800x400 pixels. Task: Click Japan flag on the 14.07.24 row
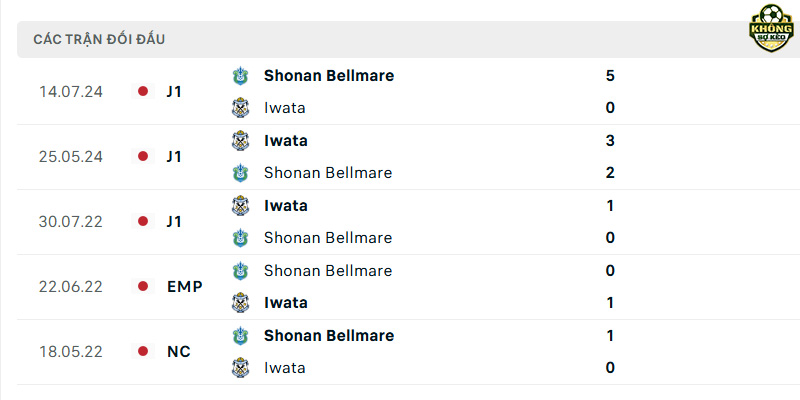(x=143, y=91)
